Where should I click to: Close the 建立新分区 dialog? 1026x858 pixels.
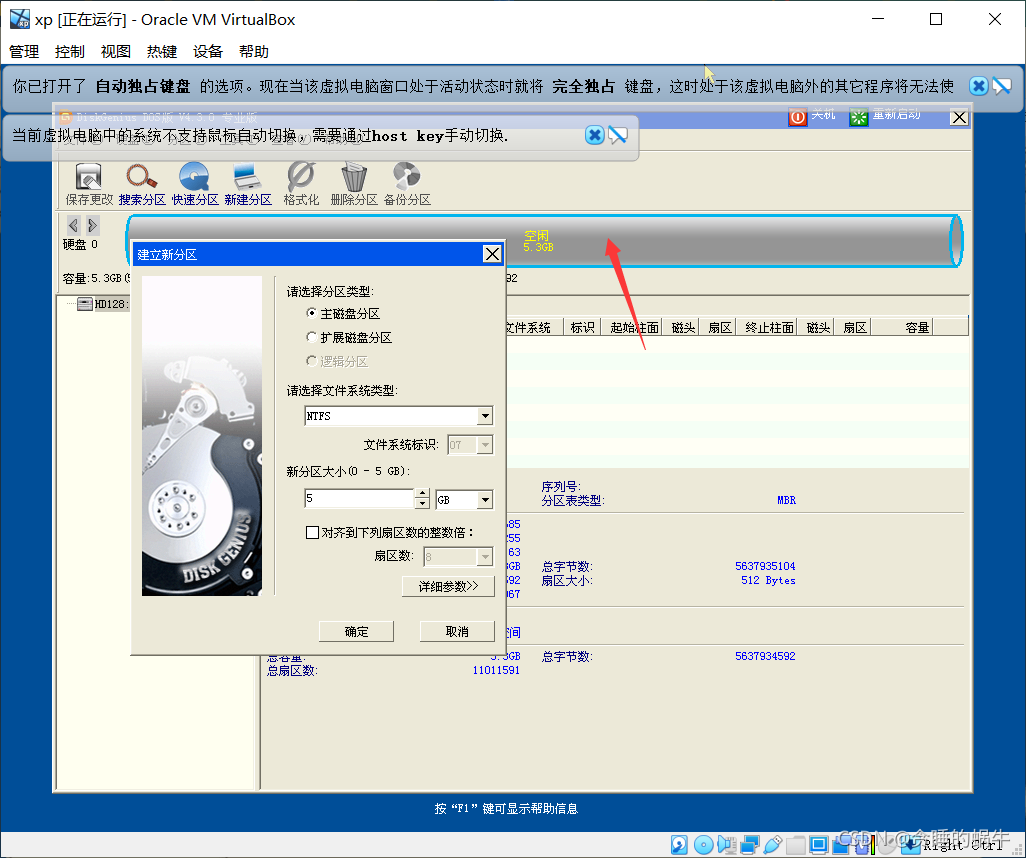pyautogui.click(x=492, y=254)
